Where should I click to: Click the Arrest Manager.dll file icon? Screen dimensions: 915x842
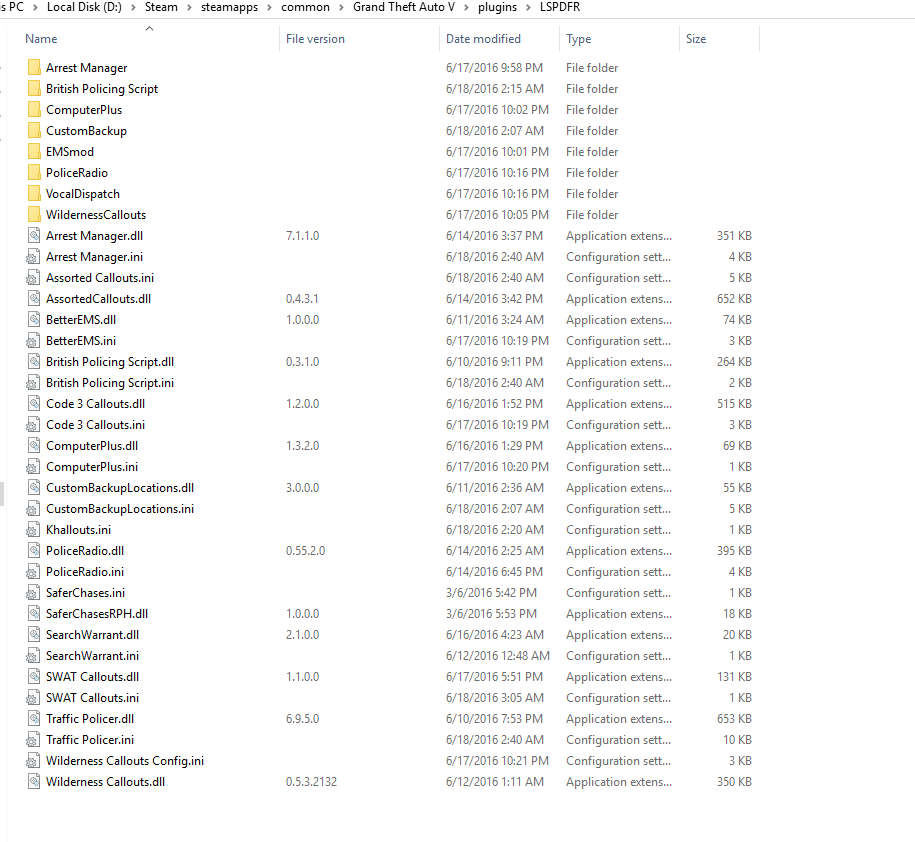[34, 236]
